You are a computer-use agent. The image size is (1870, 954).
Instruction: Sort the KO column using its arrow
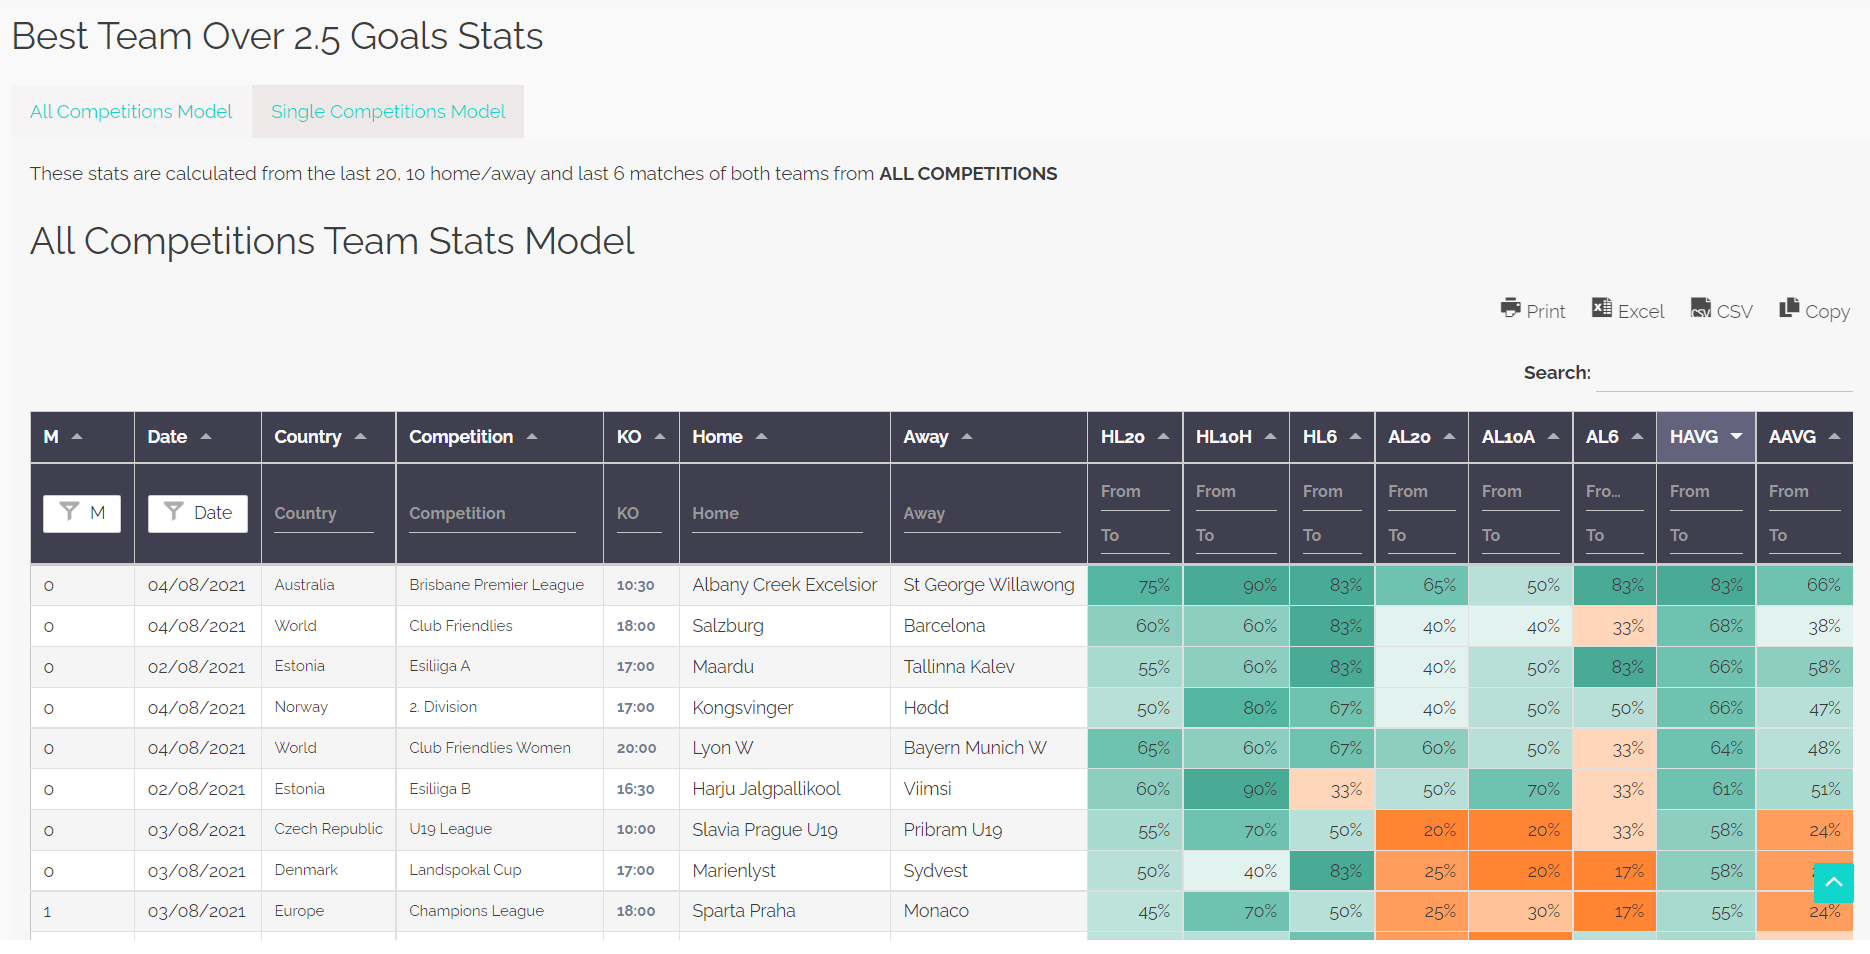[659, 436]
